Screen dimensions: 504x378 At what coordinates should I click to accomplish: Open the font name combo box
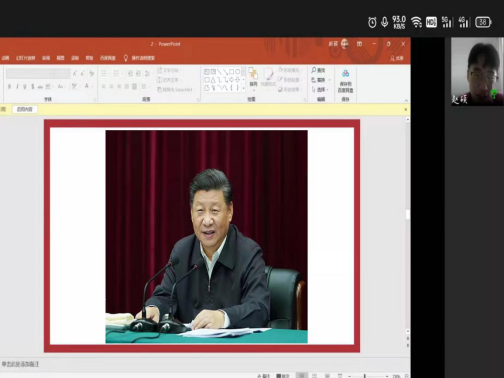click(38, 73)
